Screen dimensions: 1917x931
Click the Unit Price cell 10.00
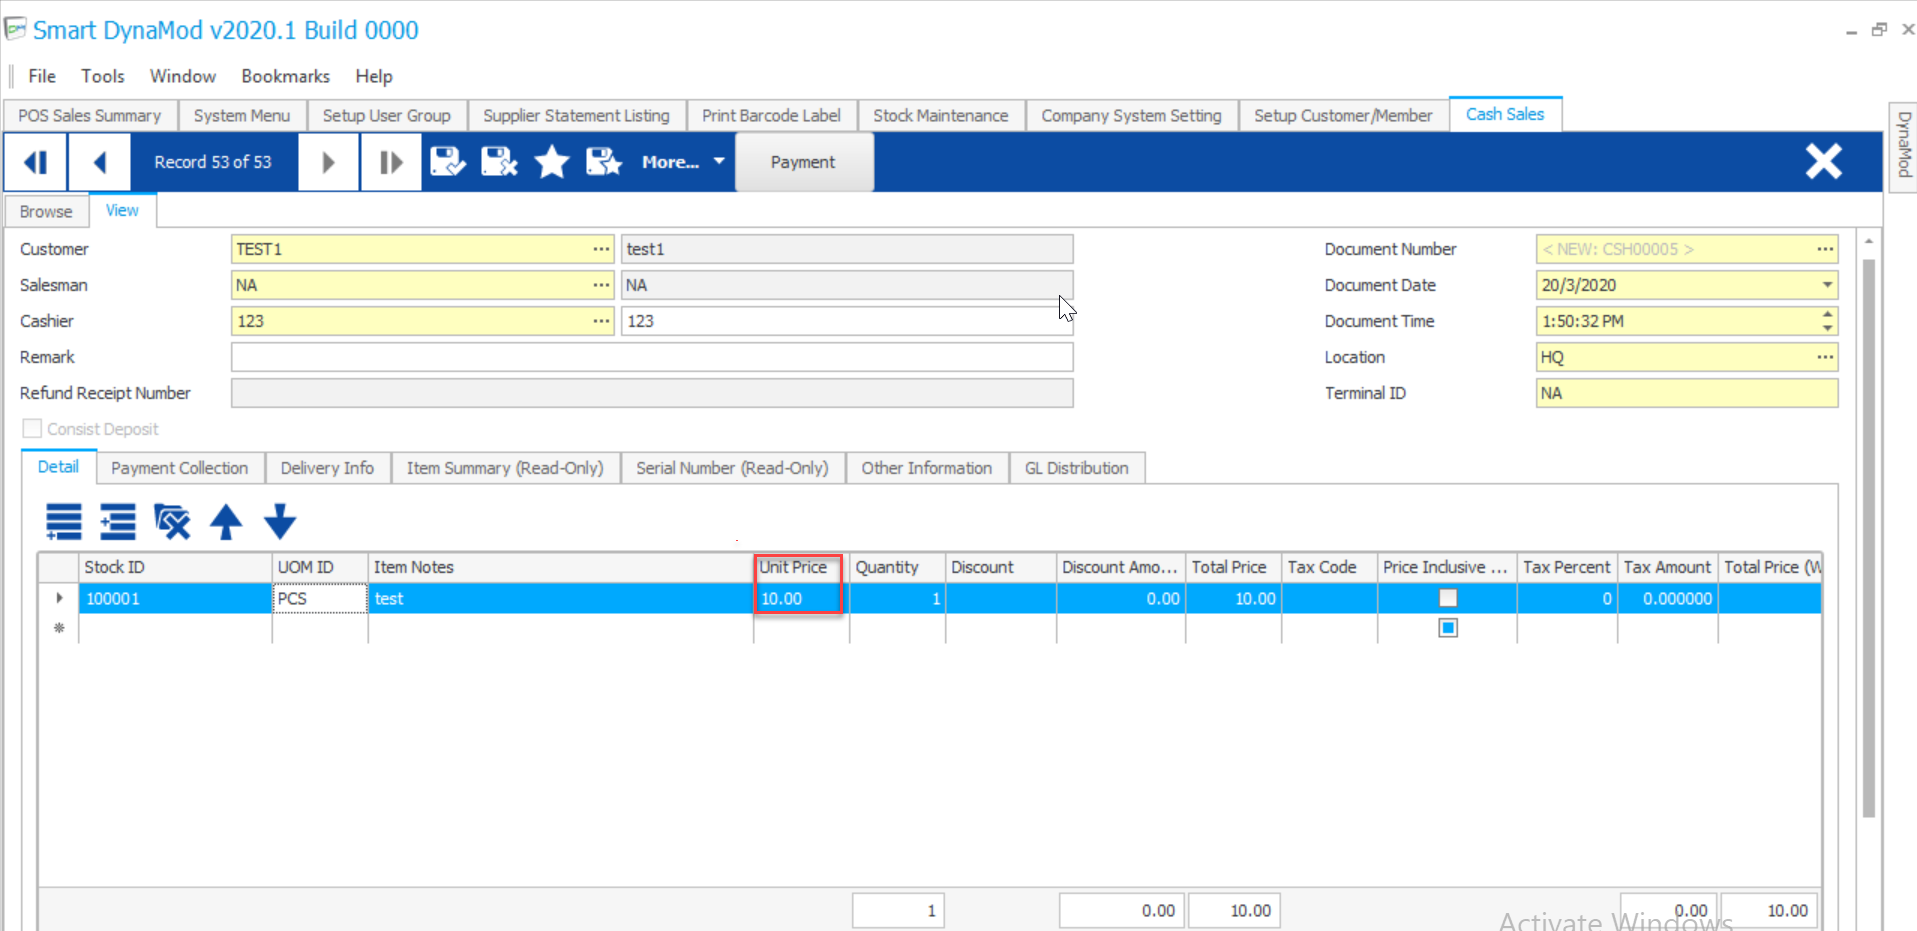pos(800,598)
